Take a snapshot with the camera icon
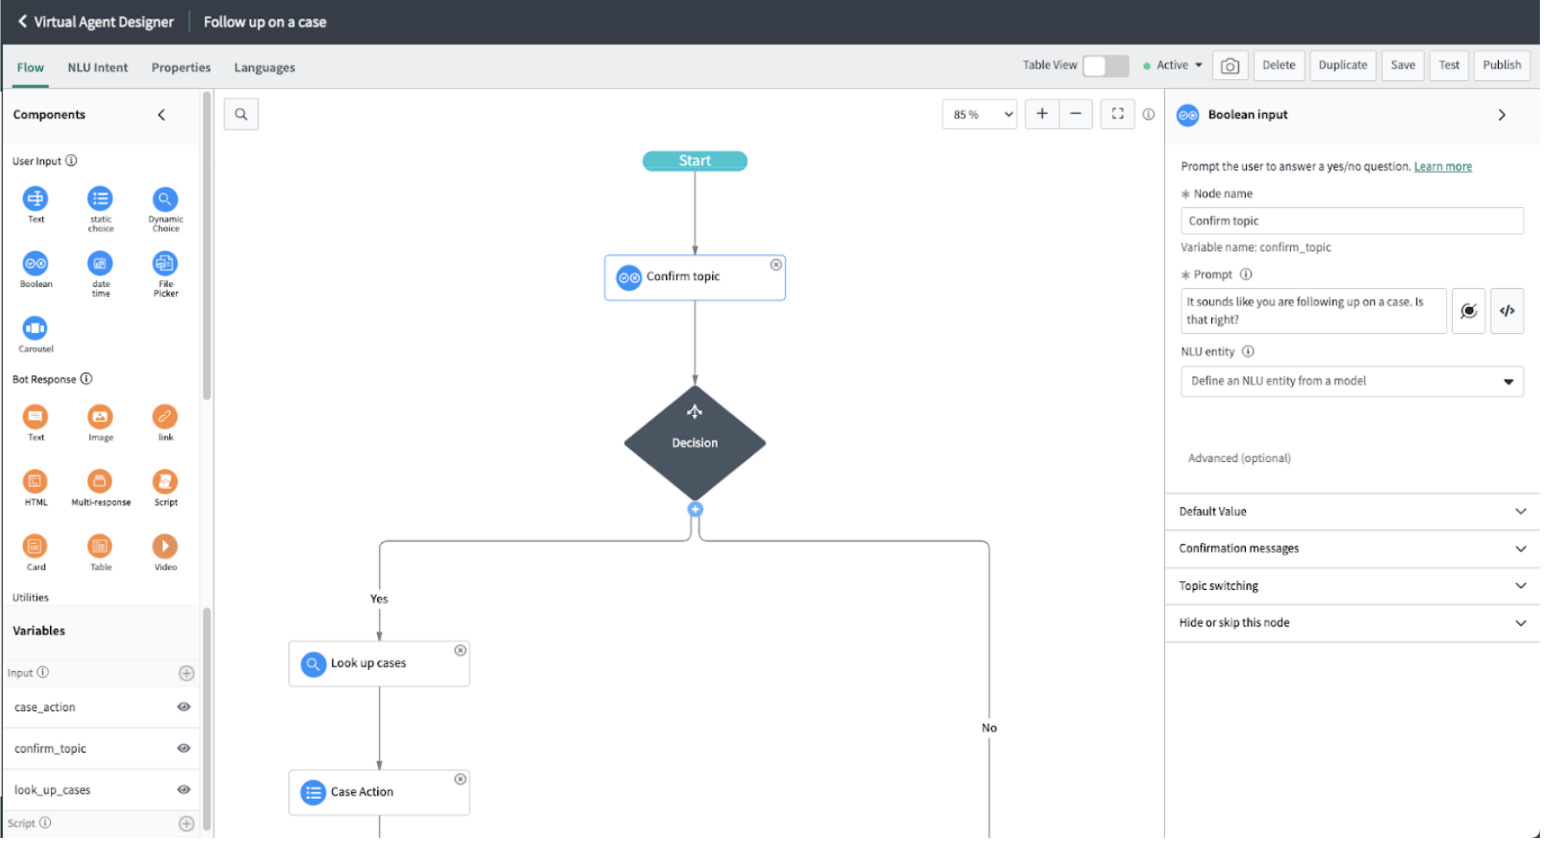Screen dimensions: 1544x844 point(1230,65)
